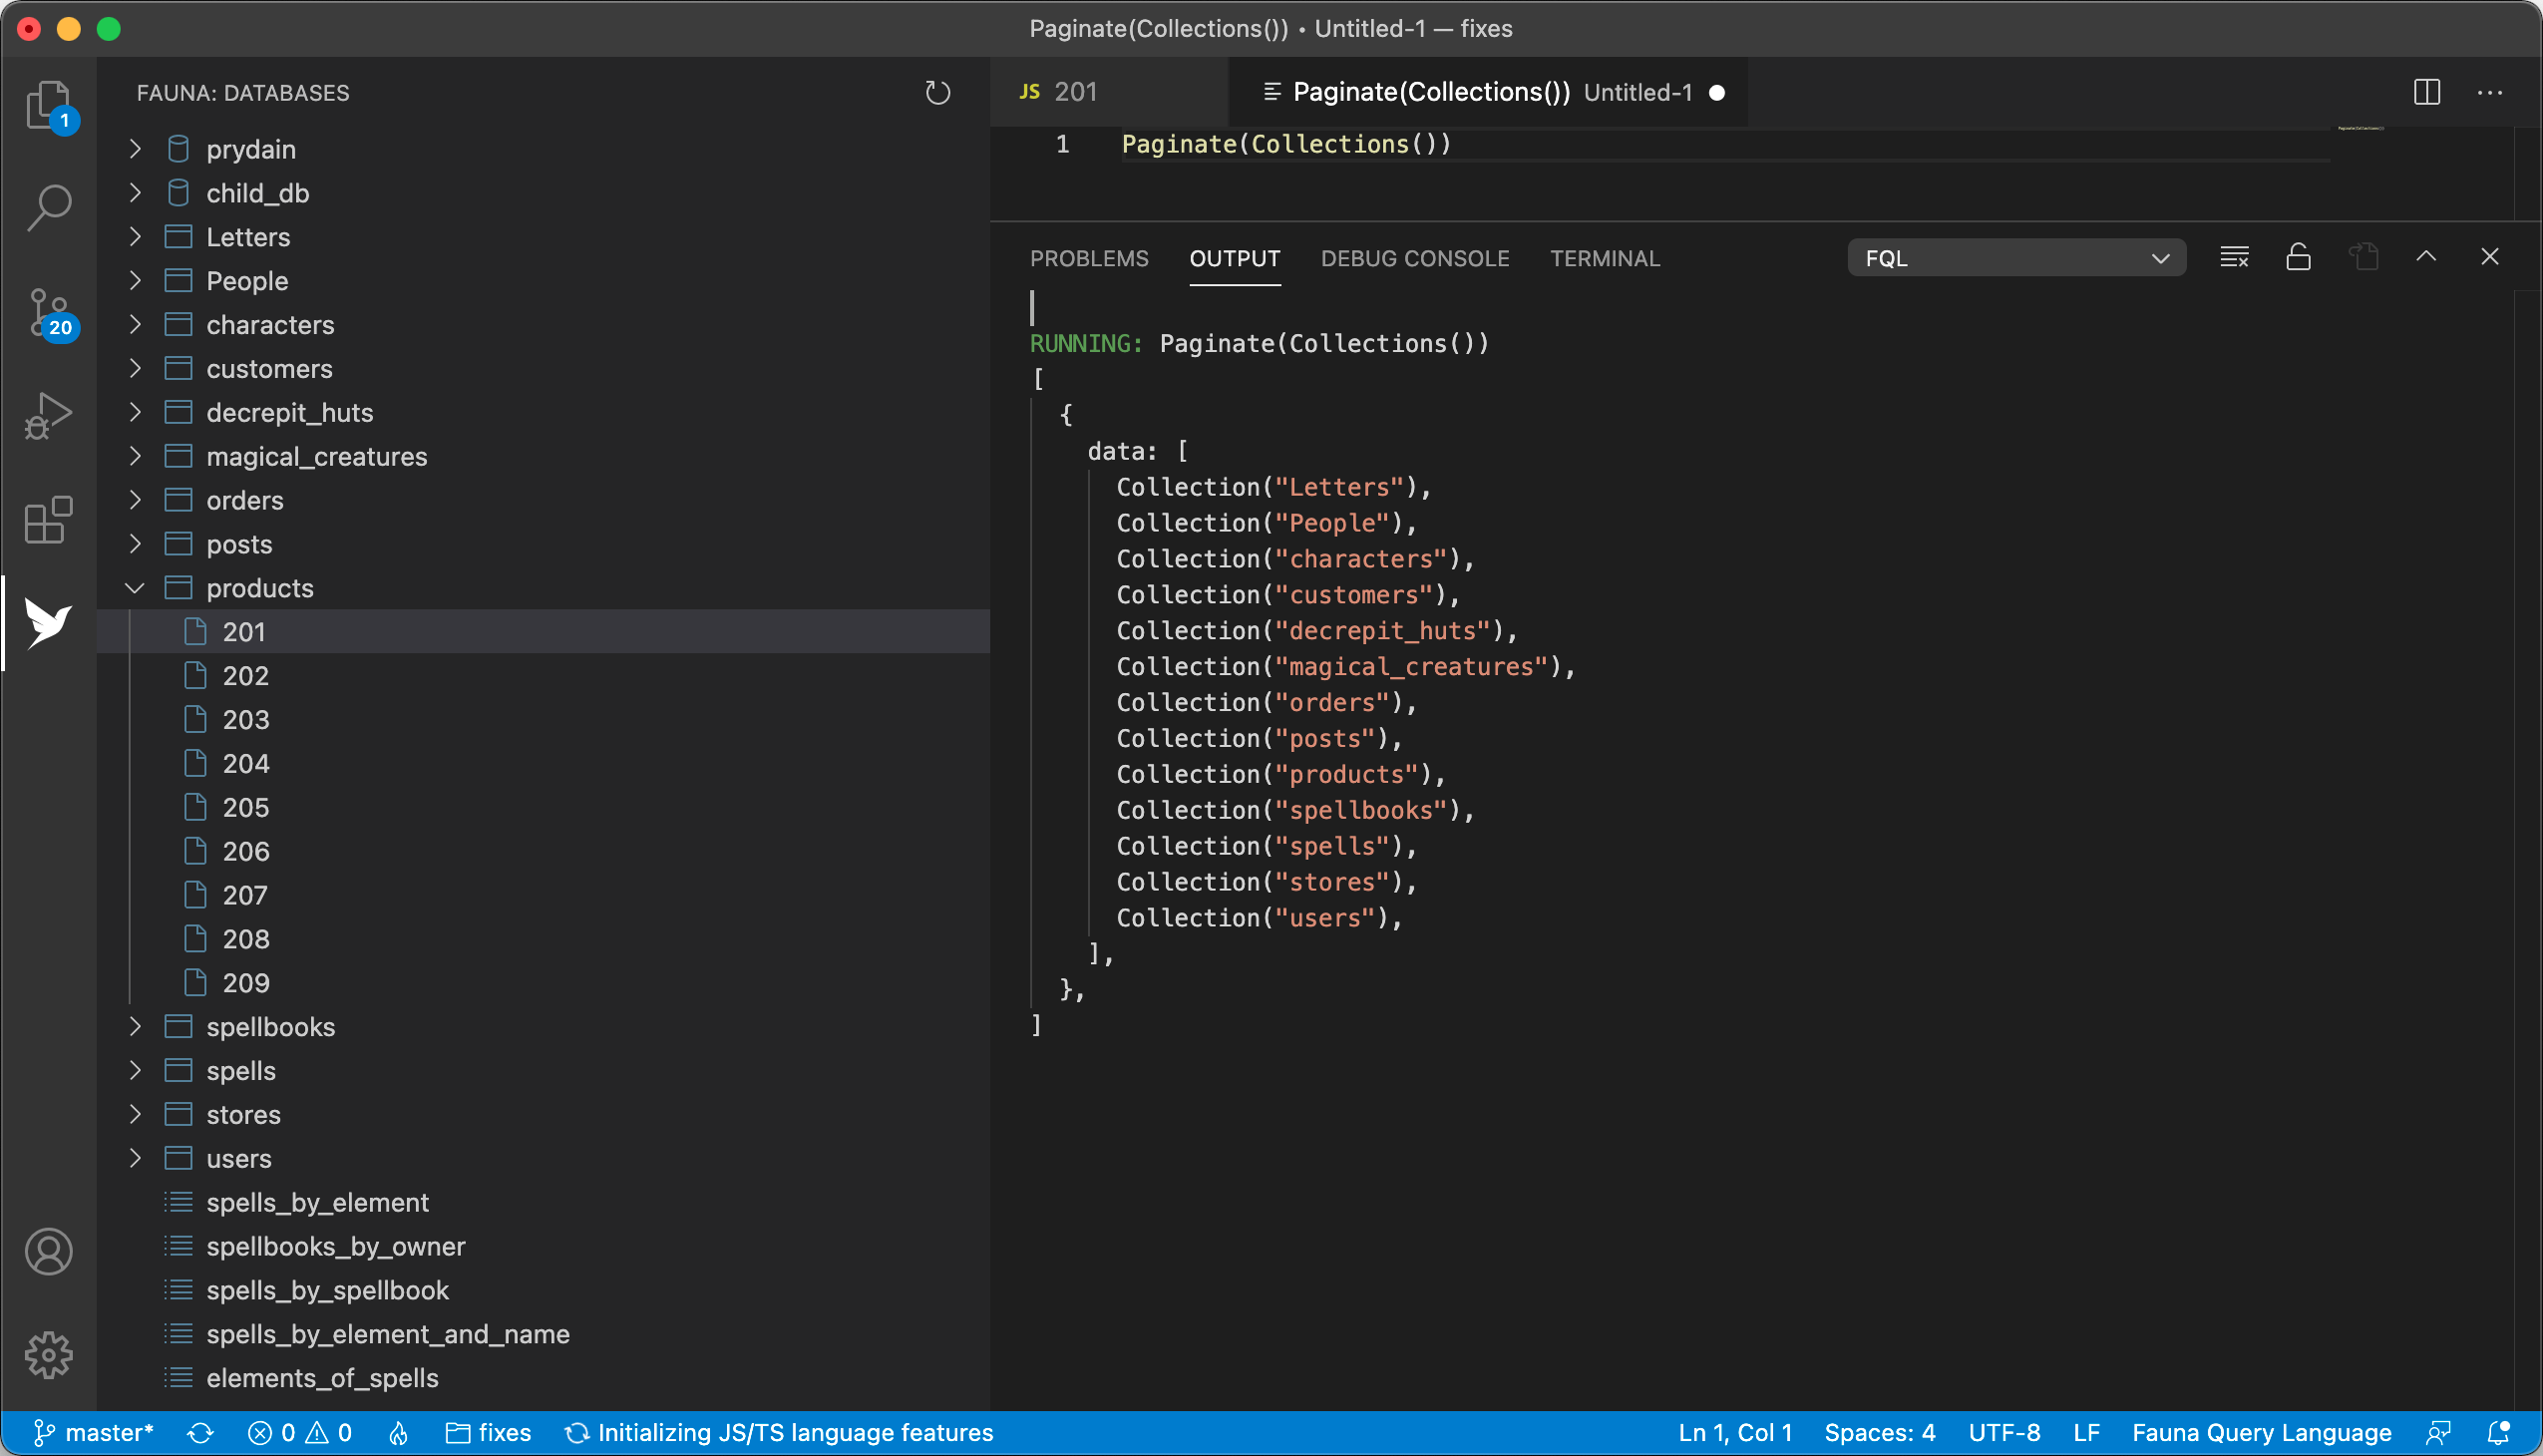2543x1456 pixels.
Task: Click the flame icon in status bar
Action: point(398,1433)
